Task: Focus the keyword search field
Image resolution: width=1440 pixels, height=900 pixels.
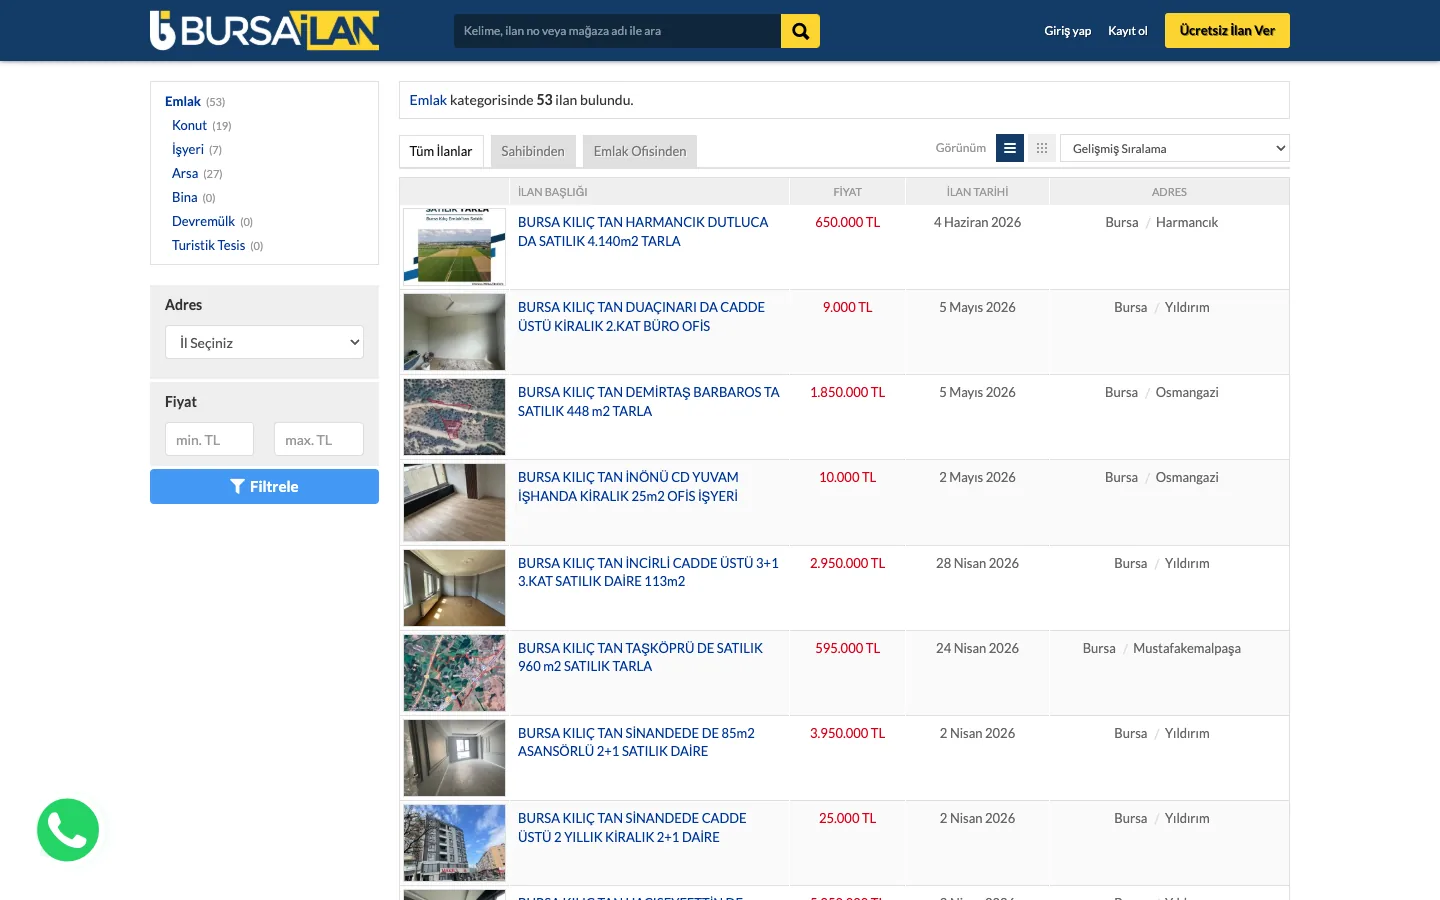Action: coord(617,31)
